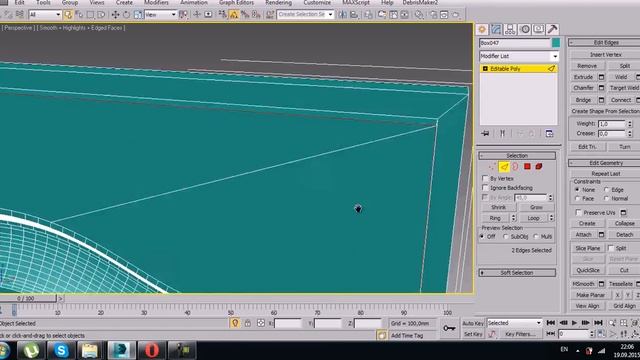Select the Edge constraint radio button
Screen dimensions: 640x360
607,190
